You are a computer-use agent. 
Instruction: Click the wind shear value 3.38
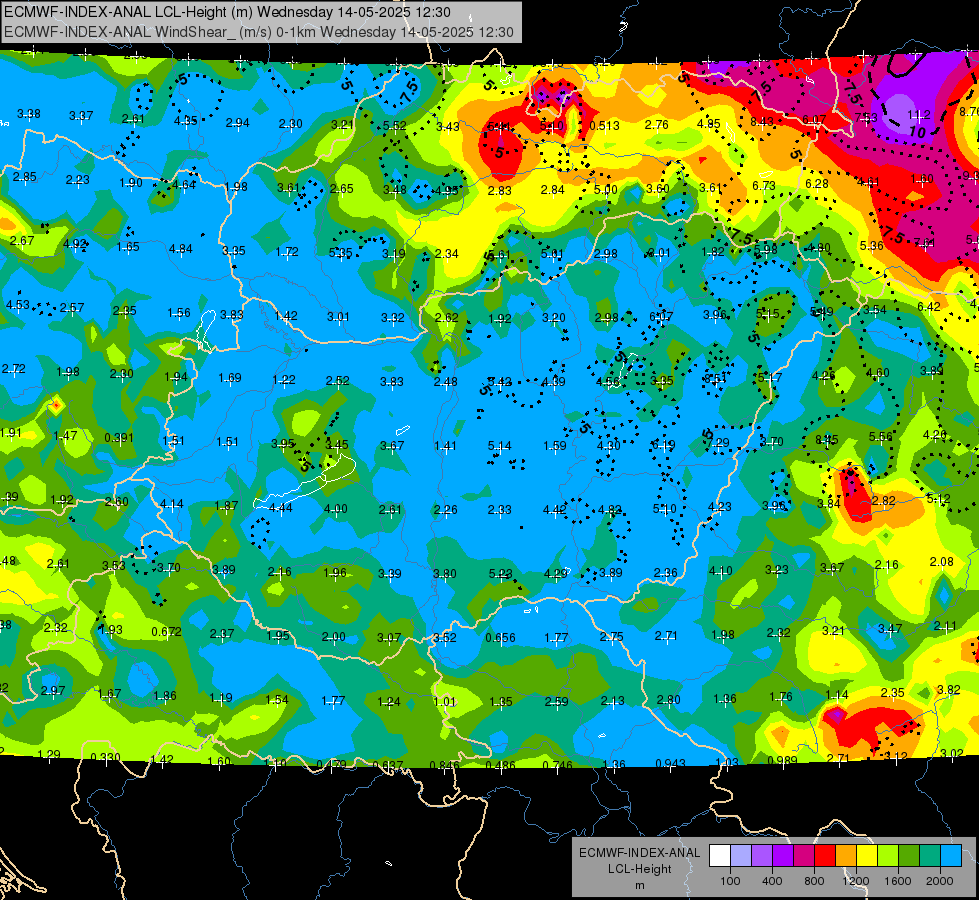(x=29, y=114)
